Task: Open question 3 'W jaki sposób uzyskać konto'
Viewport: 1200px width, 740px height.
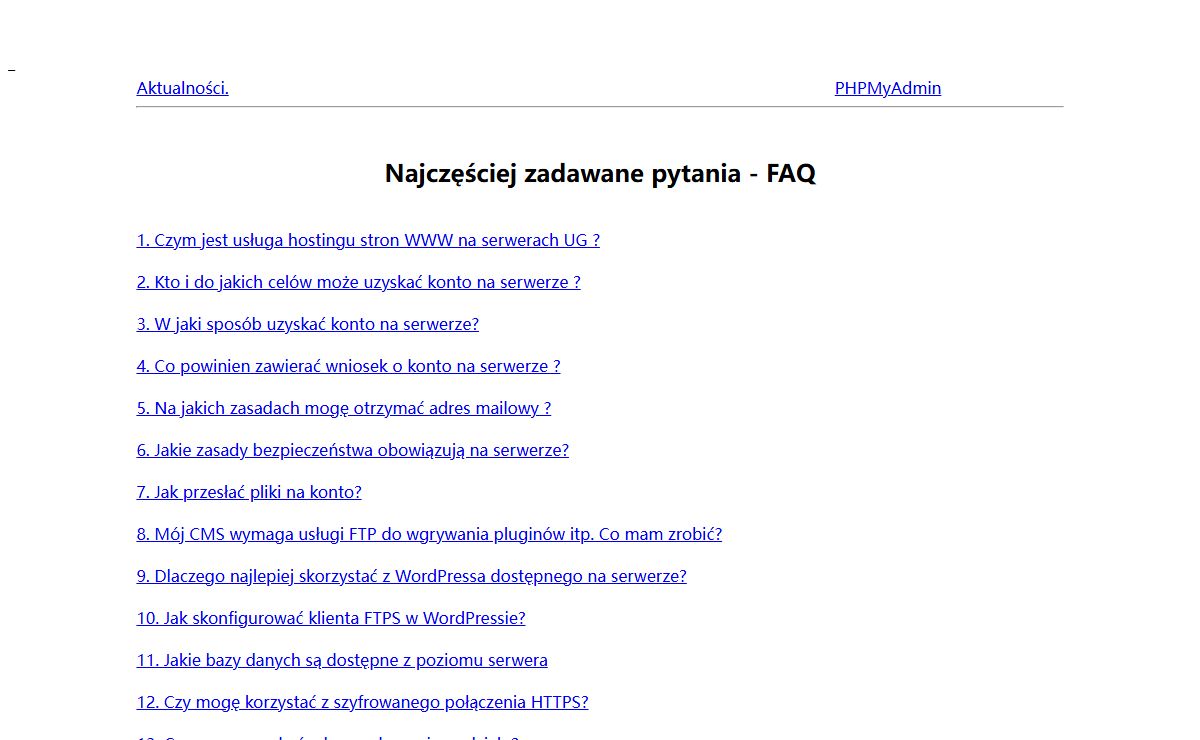Action: click(308, 324)
